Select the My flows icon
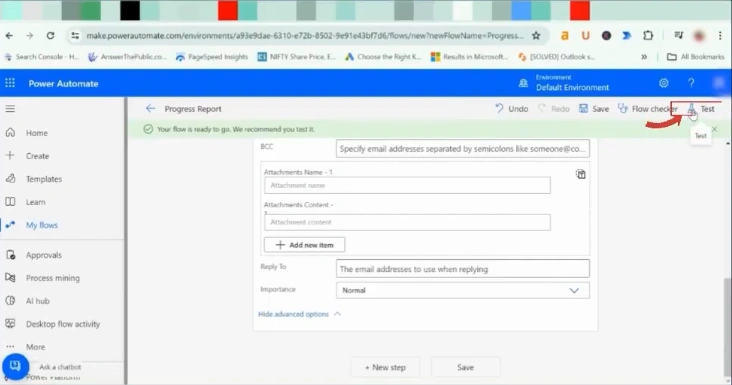The height and width of the screenshot is (385, 732). click(10, 225)
